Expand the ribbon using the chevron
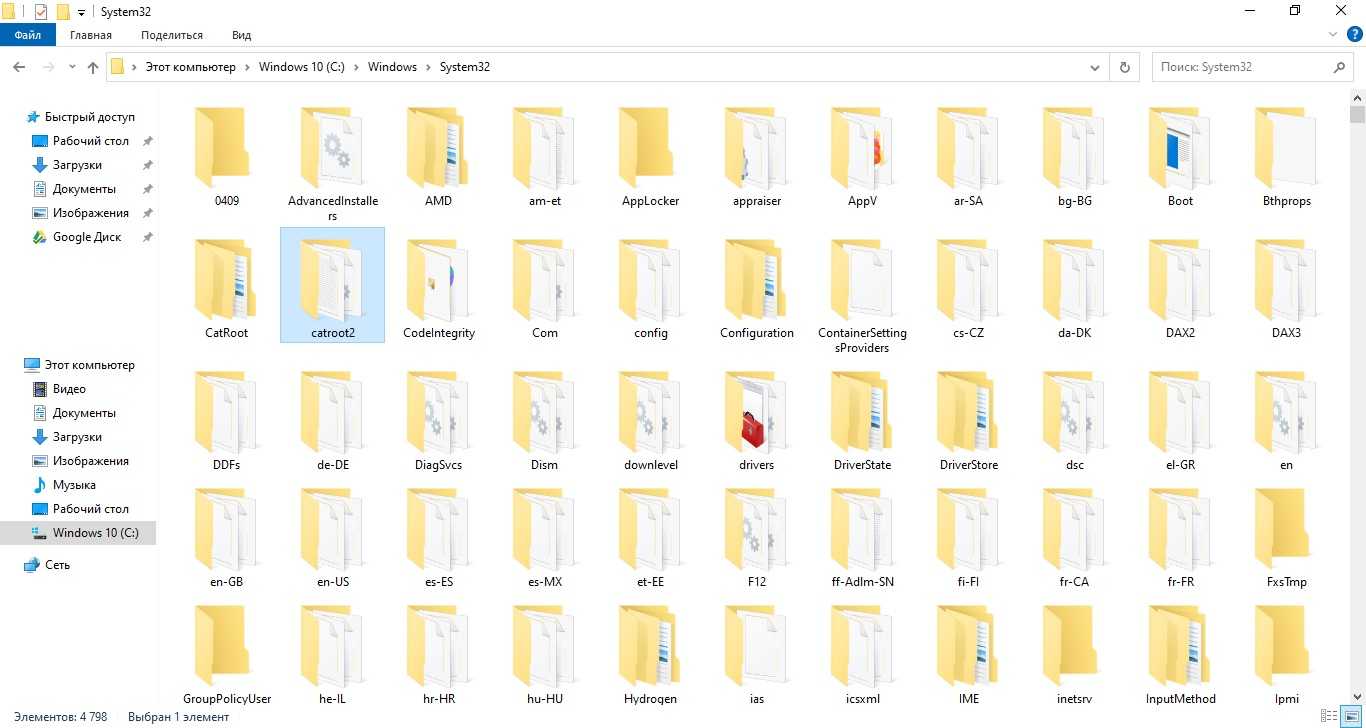1366x728 pixels. pos(1333,34)
